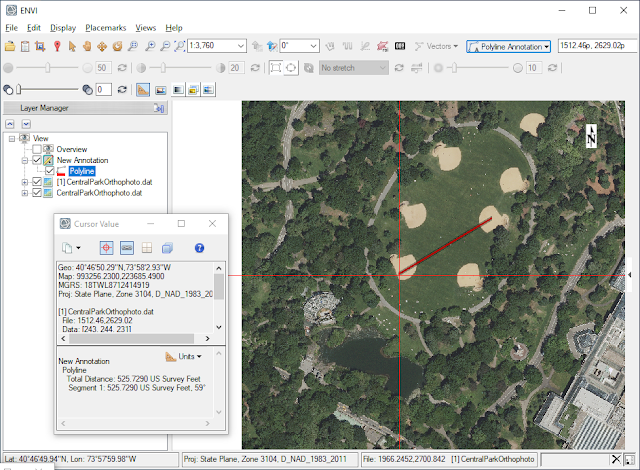Open the Data Manager clipboard icon

click(25, 46)
